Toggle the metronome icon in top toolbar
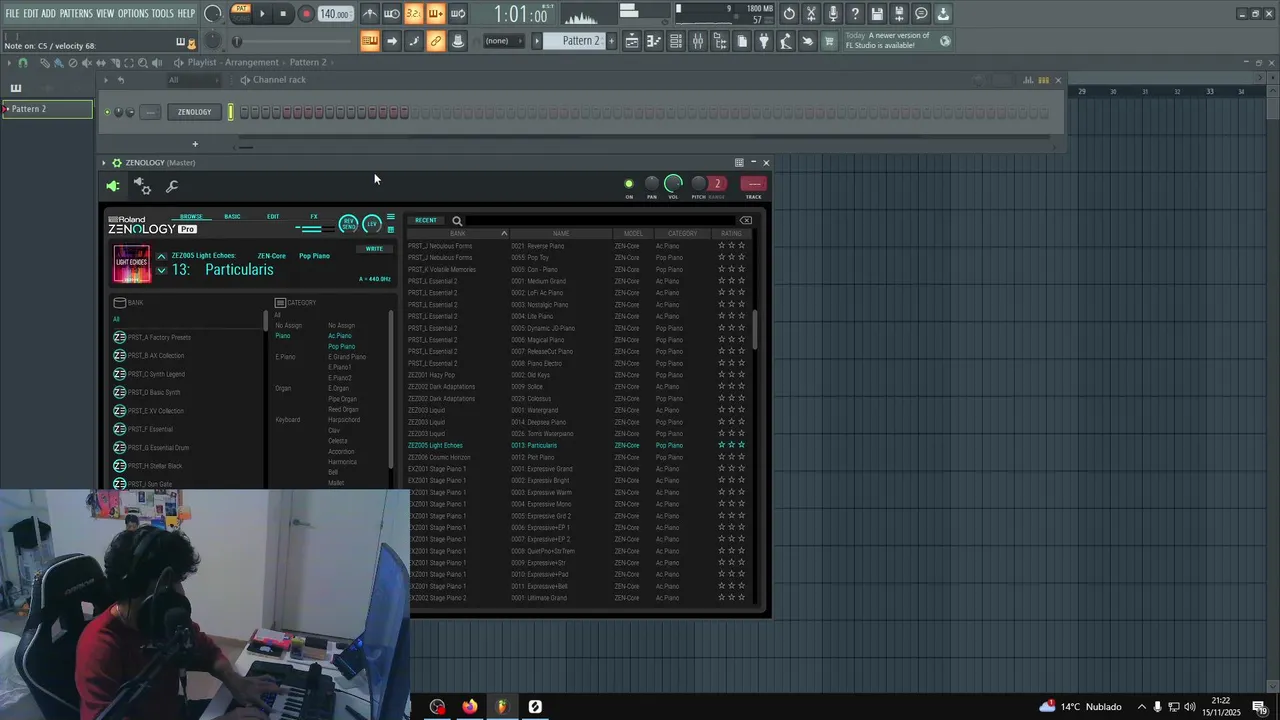 (370, 14)
